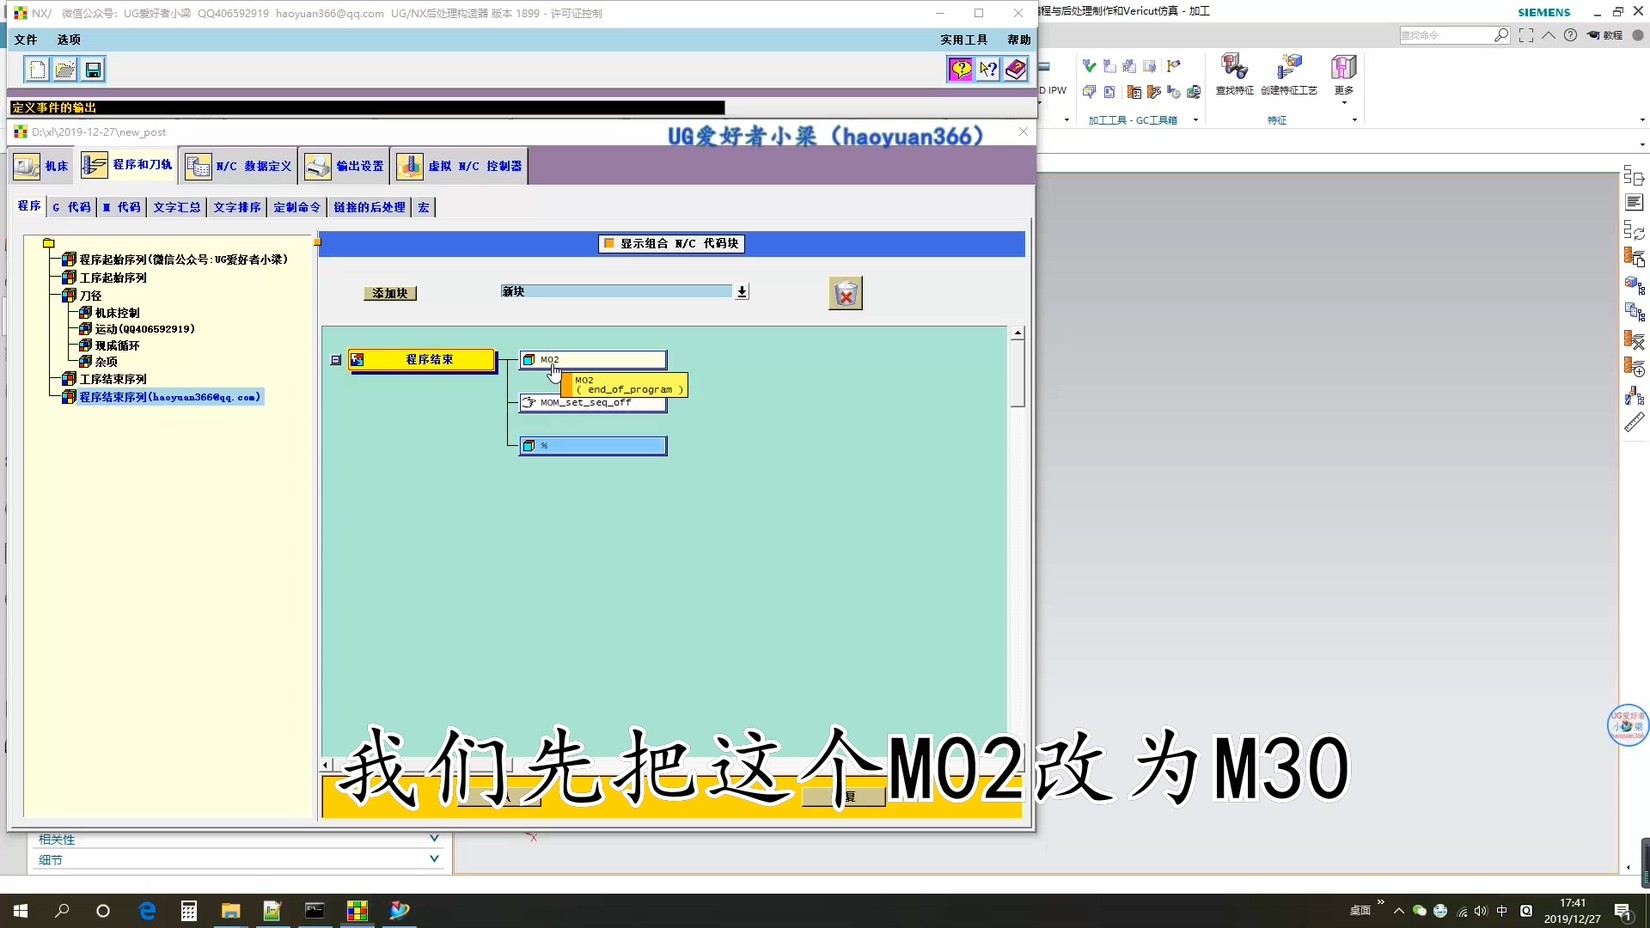Click the M02 block in program end

[593, 359]
